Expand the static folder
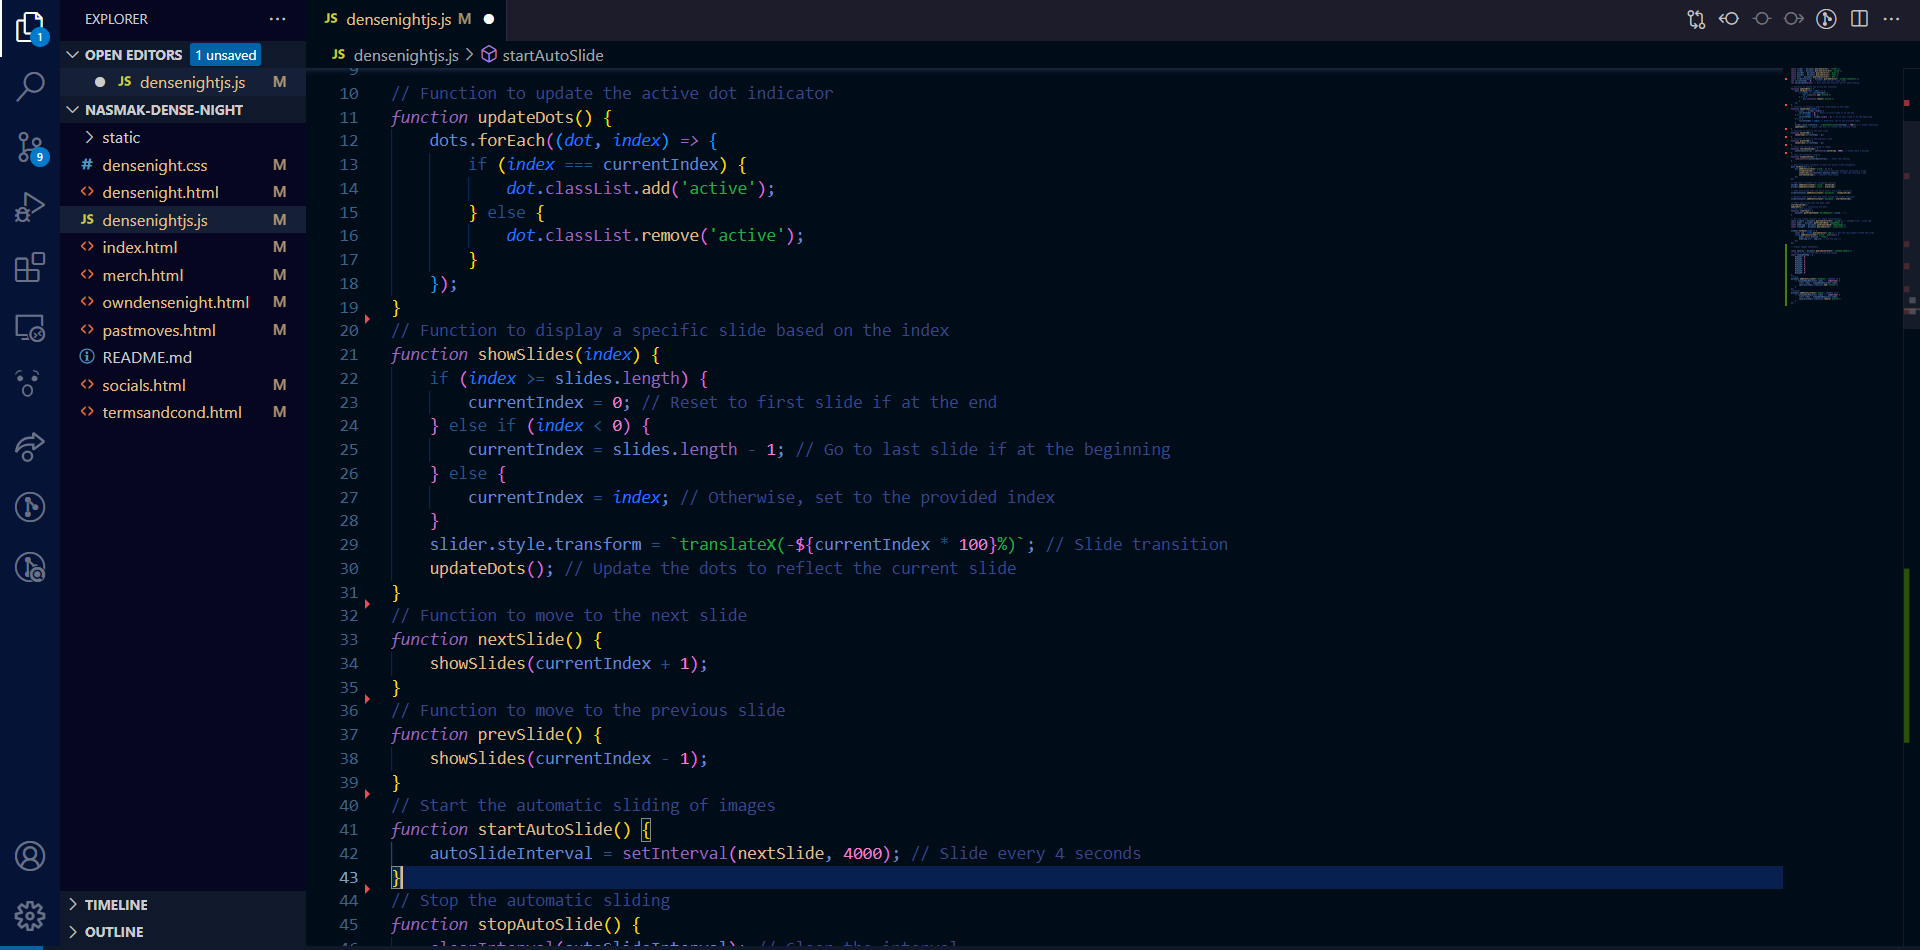 tap(121, 137)
